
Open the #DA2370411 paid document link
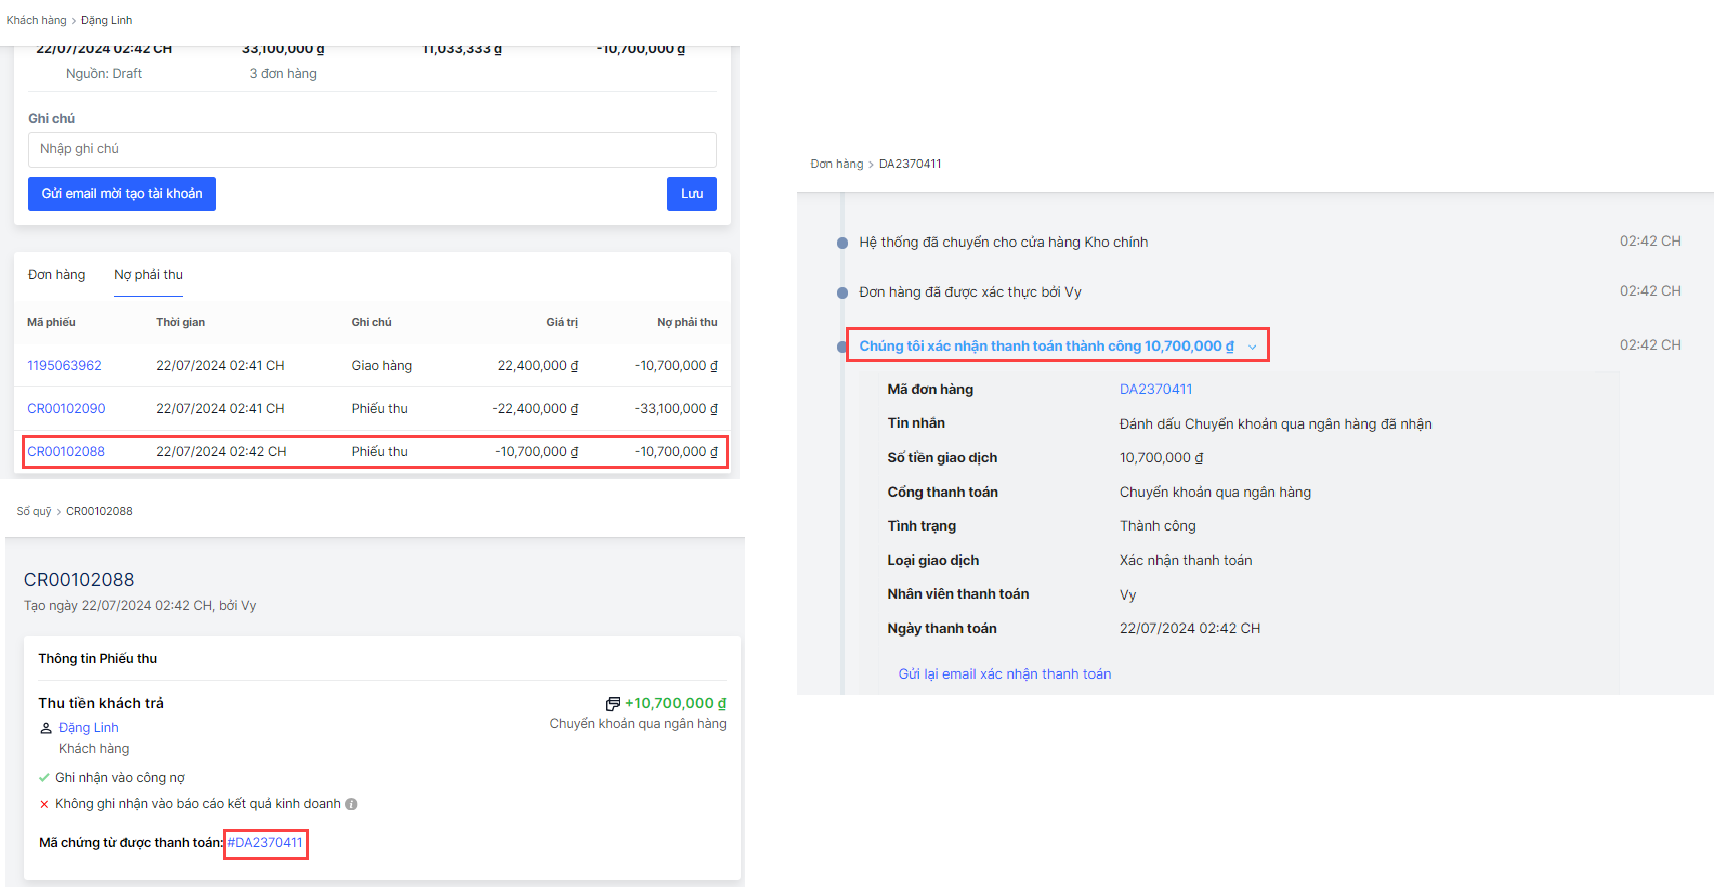(265, 843)
